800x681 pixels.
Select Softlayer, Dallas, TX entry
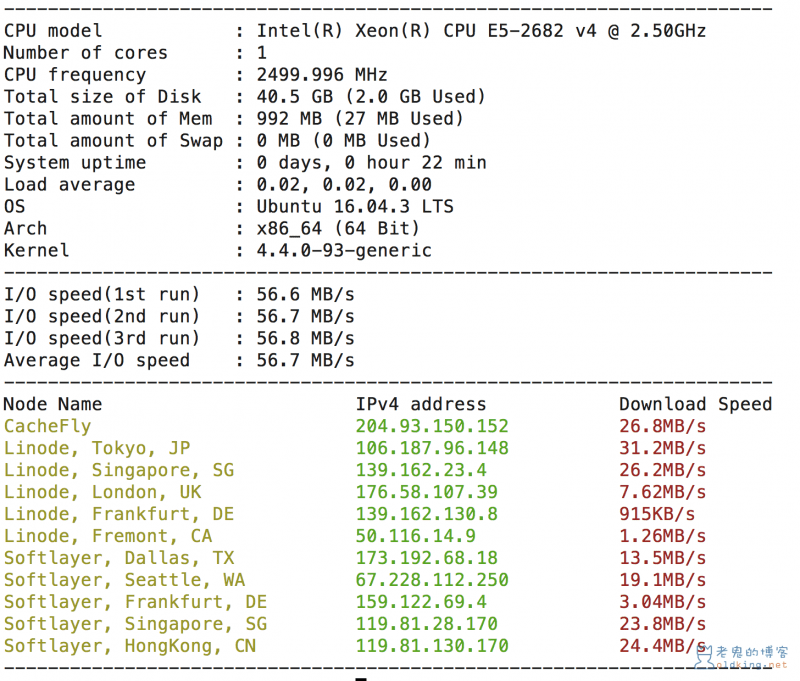(x=119, y=558)
